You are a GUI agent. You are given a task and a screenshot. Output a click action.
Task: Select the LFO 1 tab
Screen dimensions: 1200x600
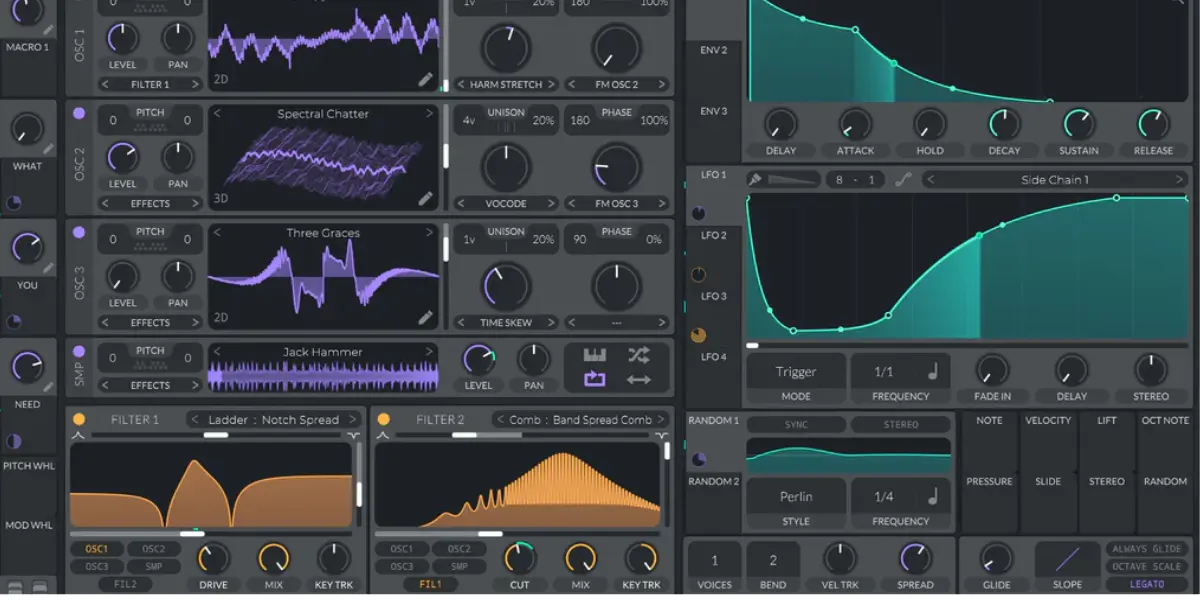pyautogui.click(x=714, y=175)
